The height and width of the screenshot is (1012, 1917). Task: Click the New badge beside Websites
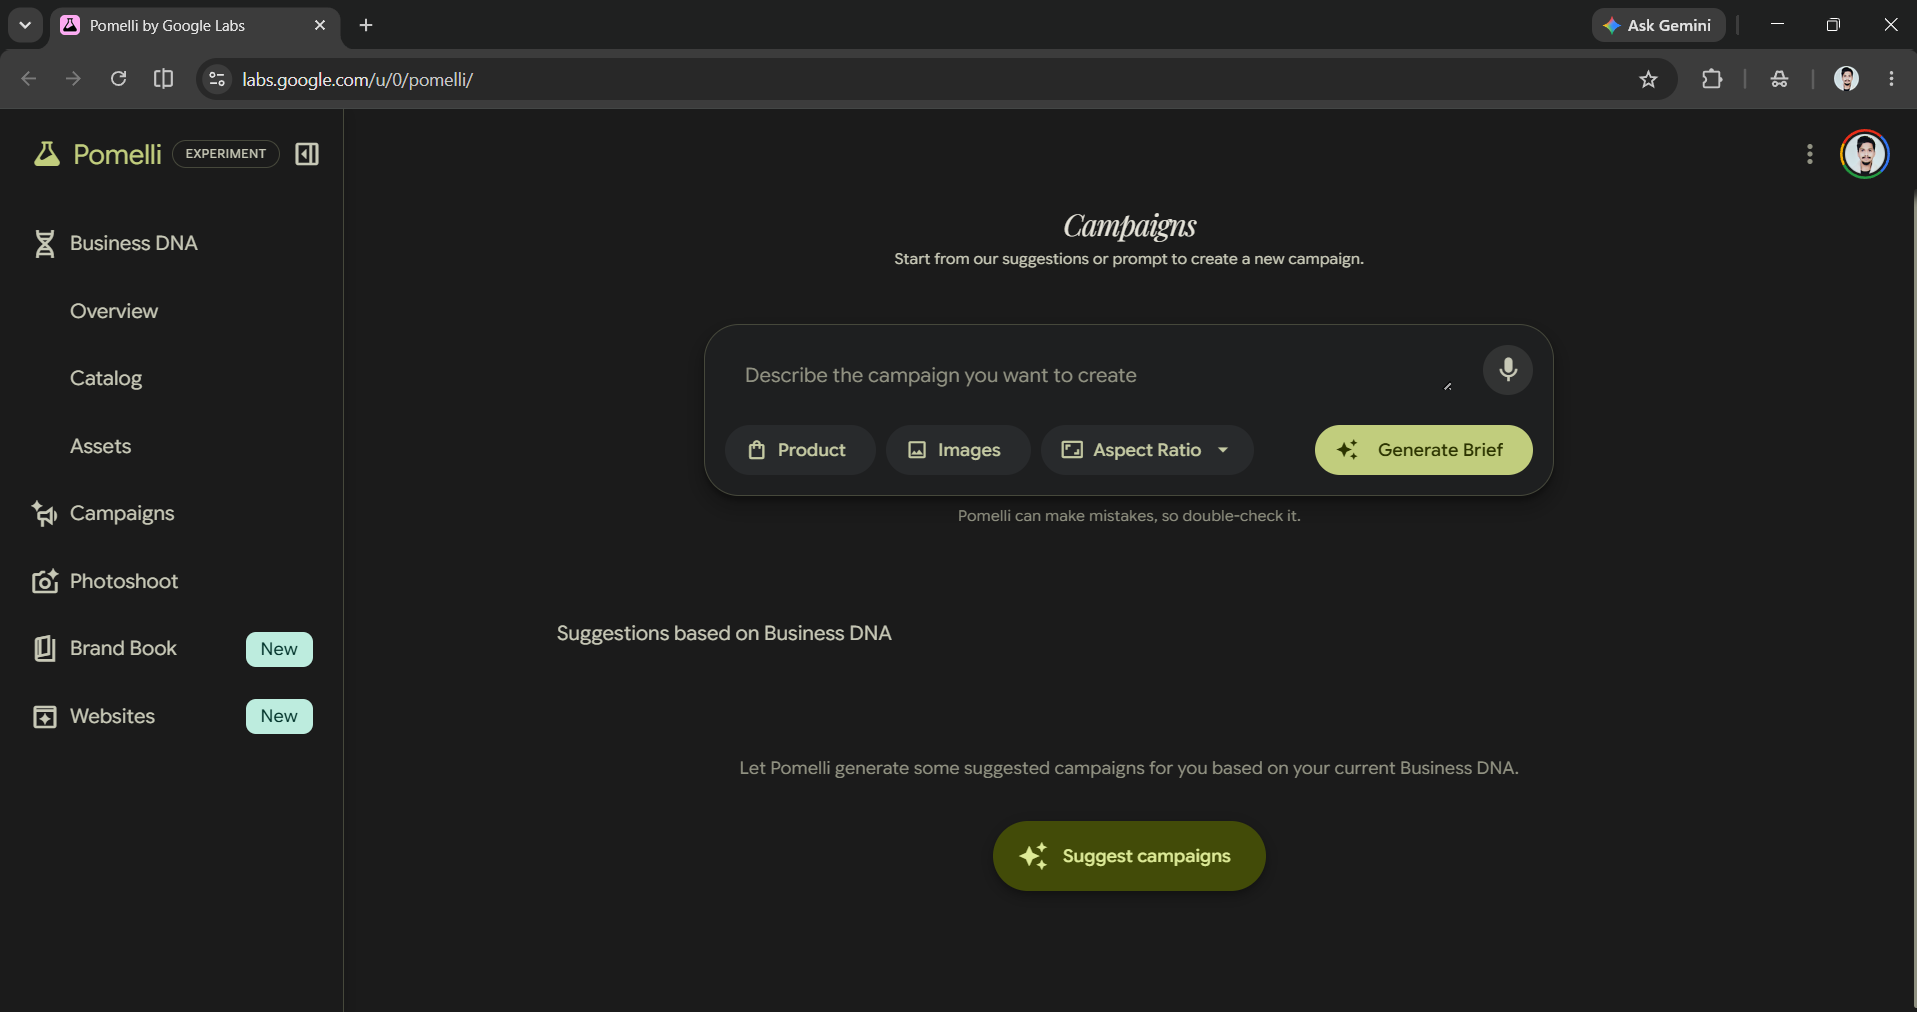279,716
